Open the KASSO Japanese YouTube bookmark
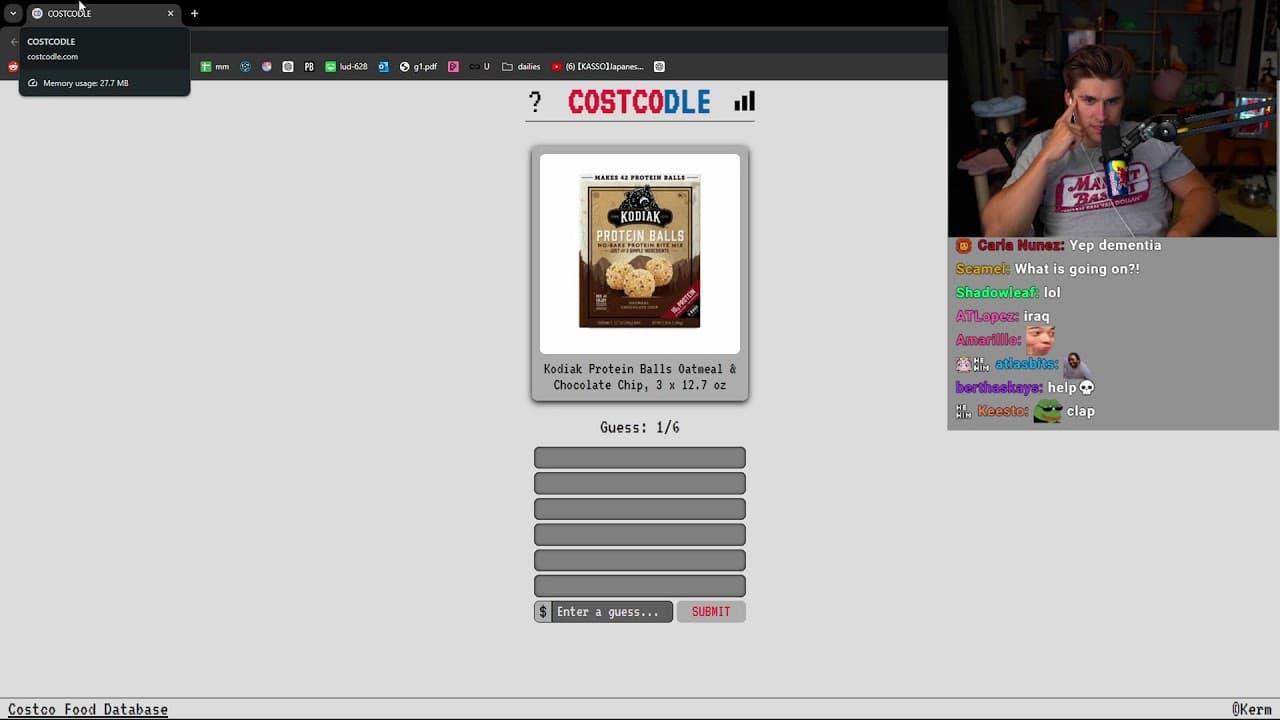 coord(598,67)
